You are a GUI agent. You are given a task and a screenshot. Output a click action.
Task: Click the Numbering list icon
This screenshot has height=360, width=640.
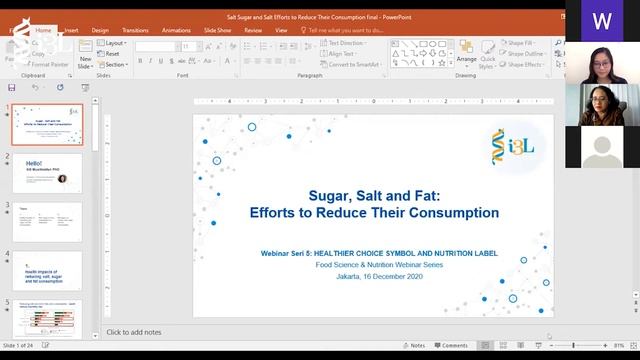(x=264, y=47)
